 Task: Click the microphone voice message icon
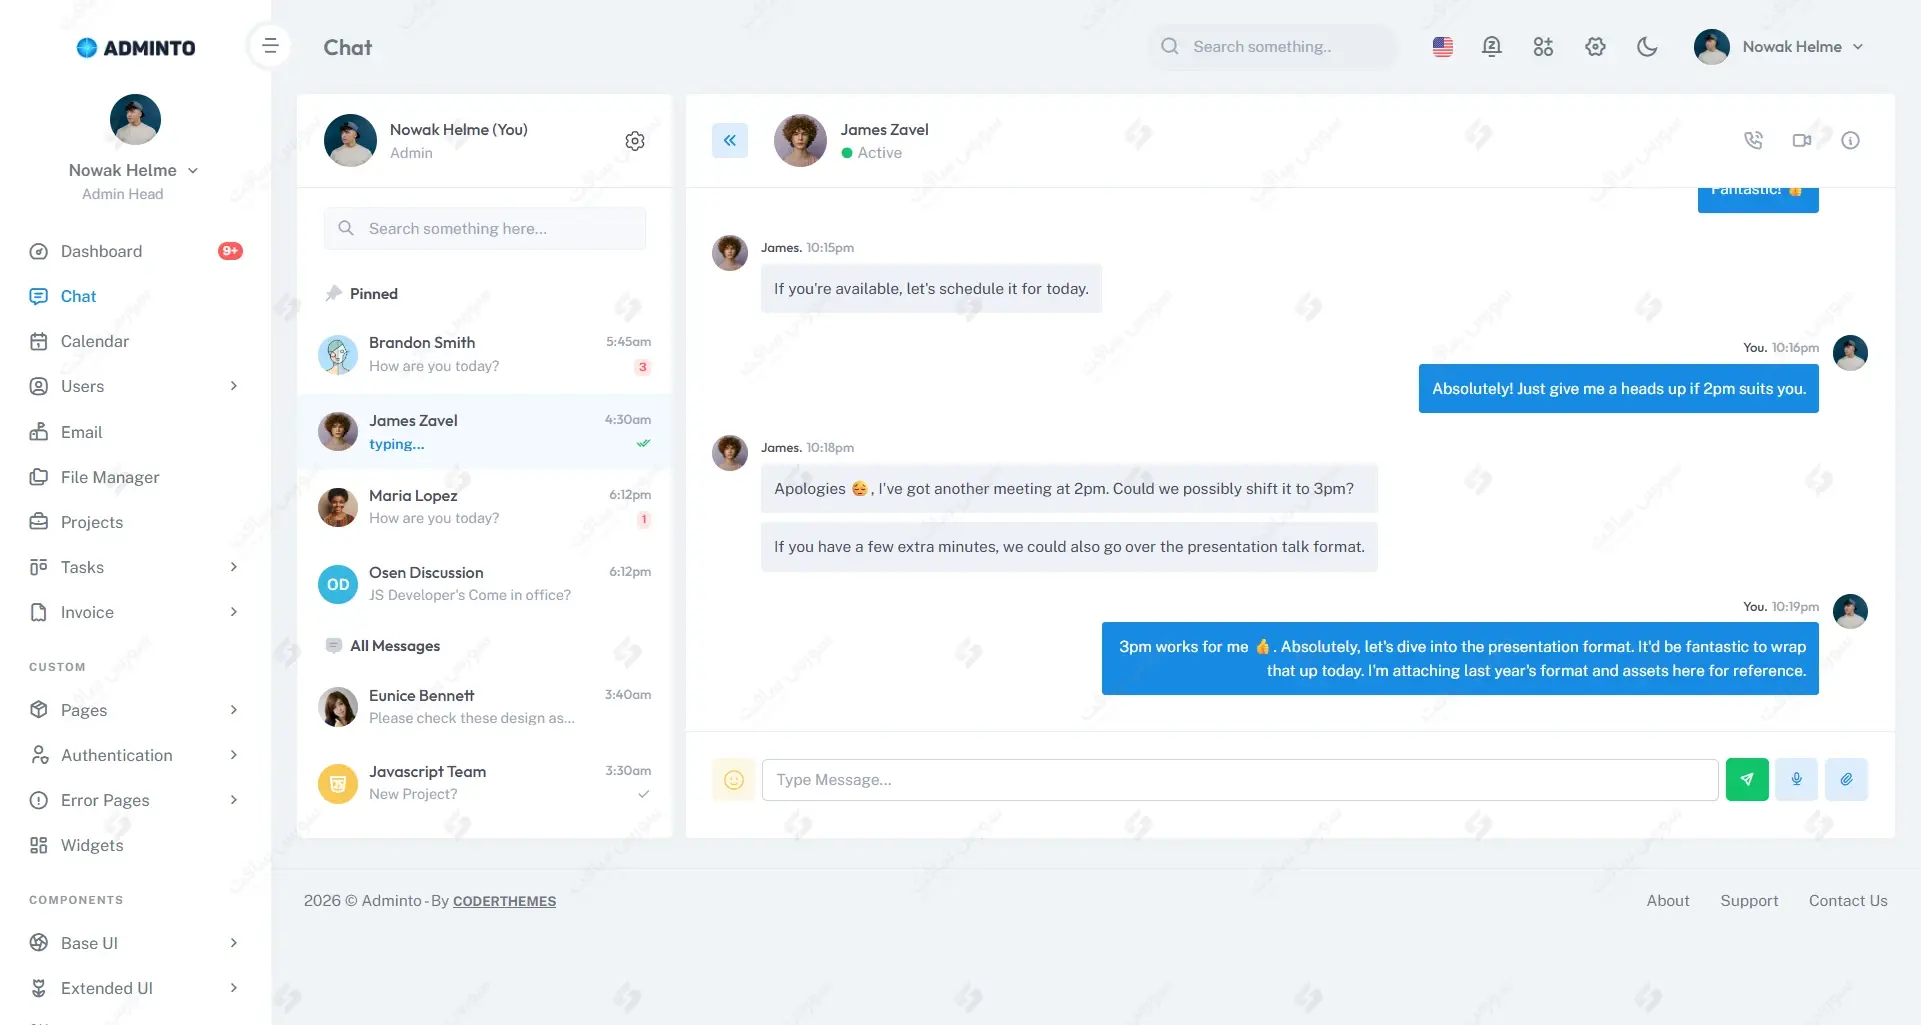(x=1796, y=780)
